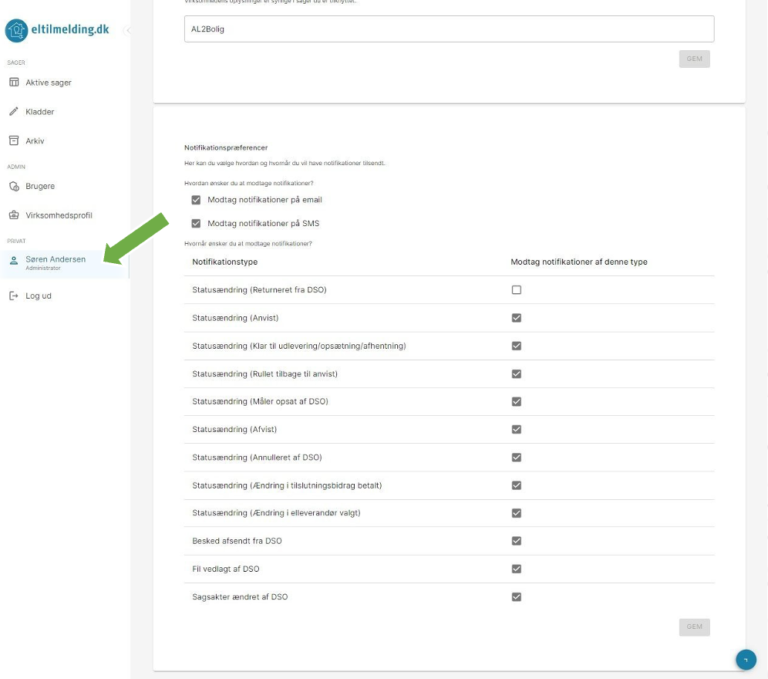
Task: Go to Brugere admin page
Action: pyautogui.click(x=40, y=186)
